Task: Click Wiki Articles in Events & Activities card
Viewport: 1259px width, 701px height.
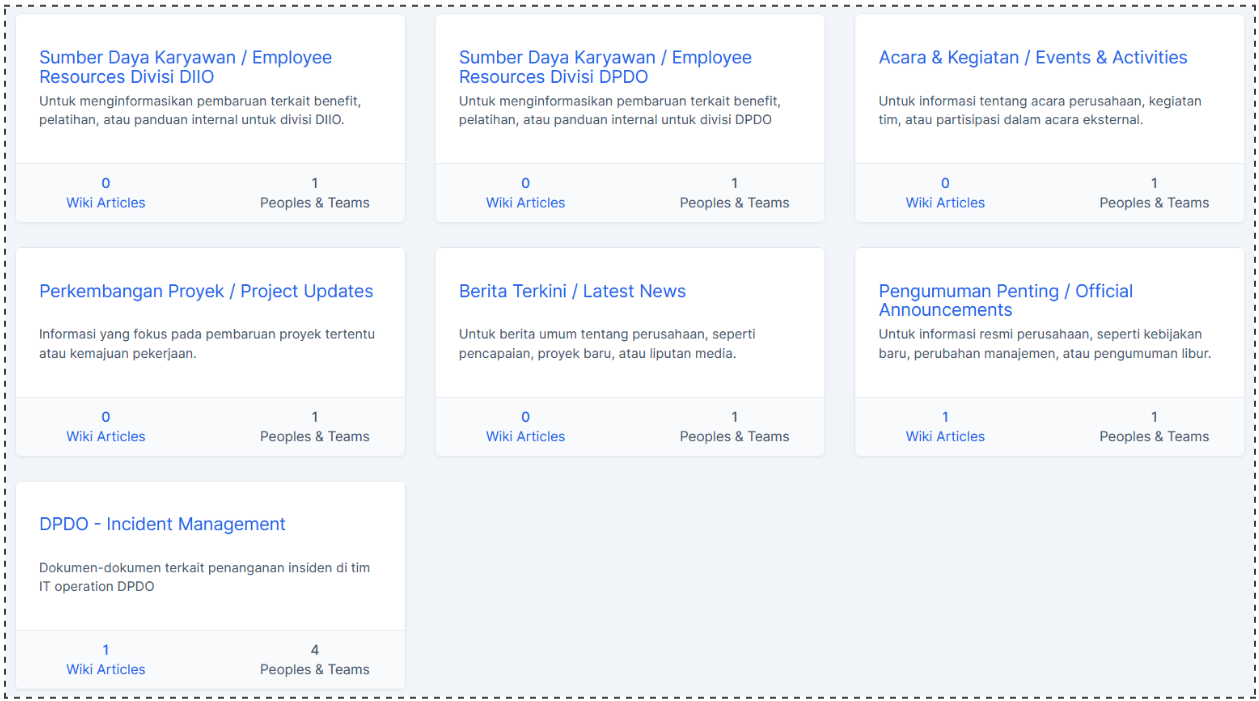Action: tap(945, 203)
